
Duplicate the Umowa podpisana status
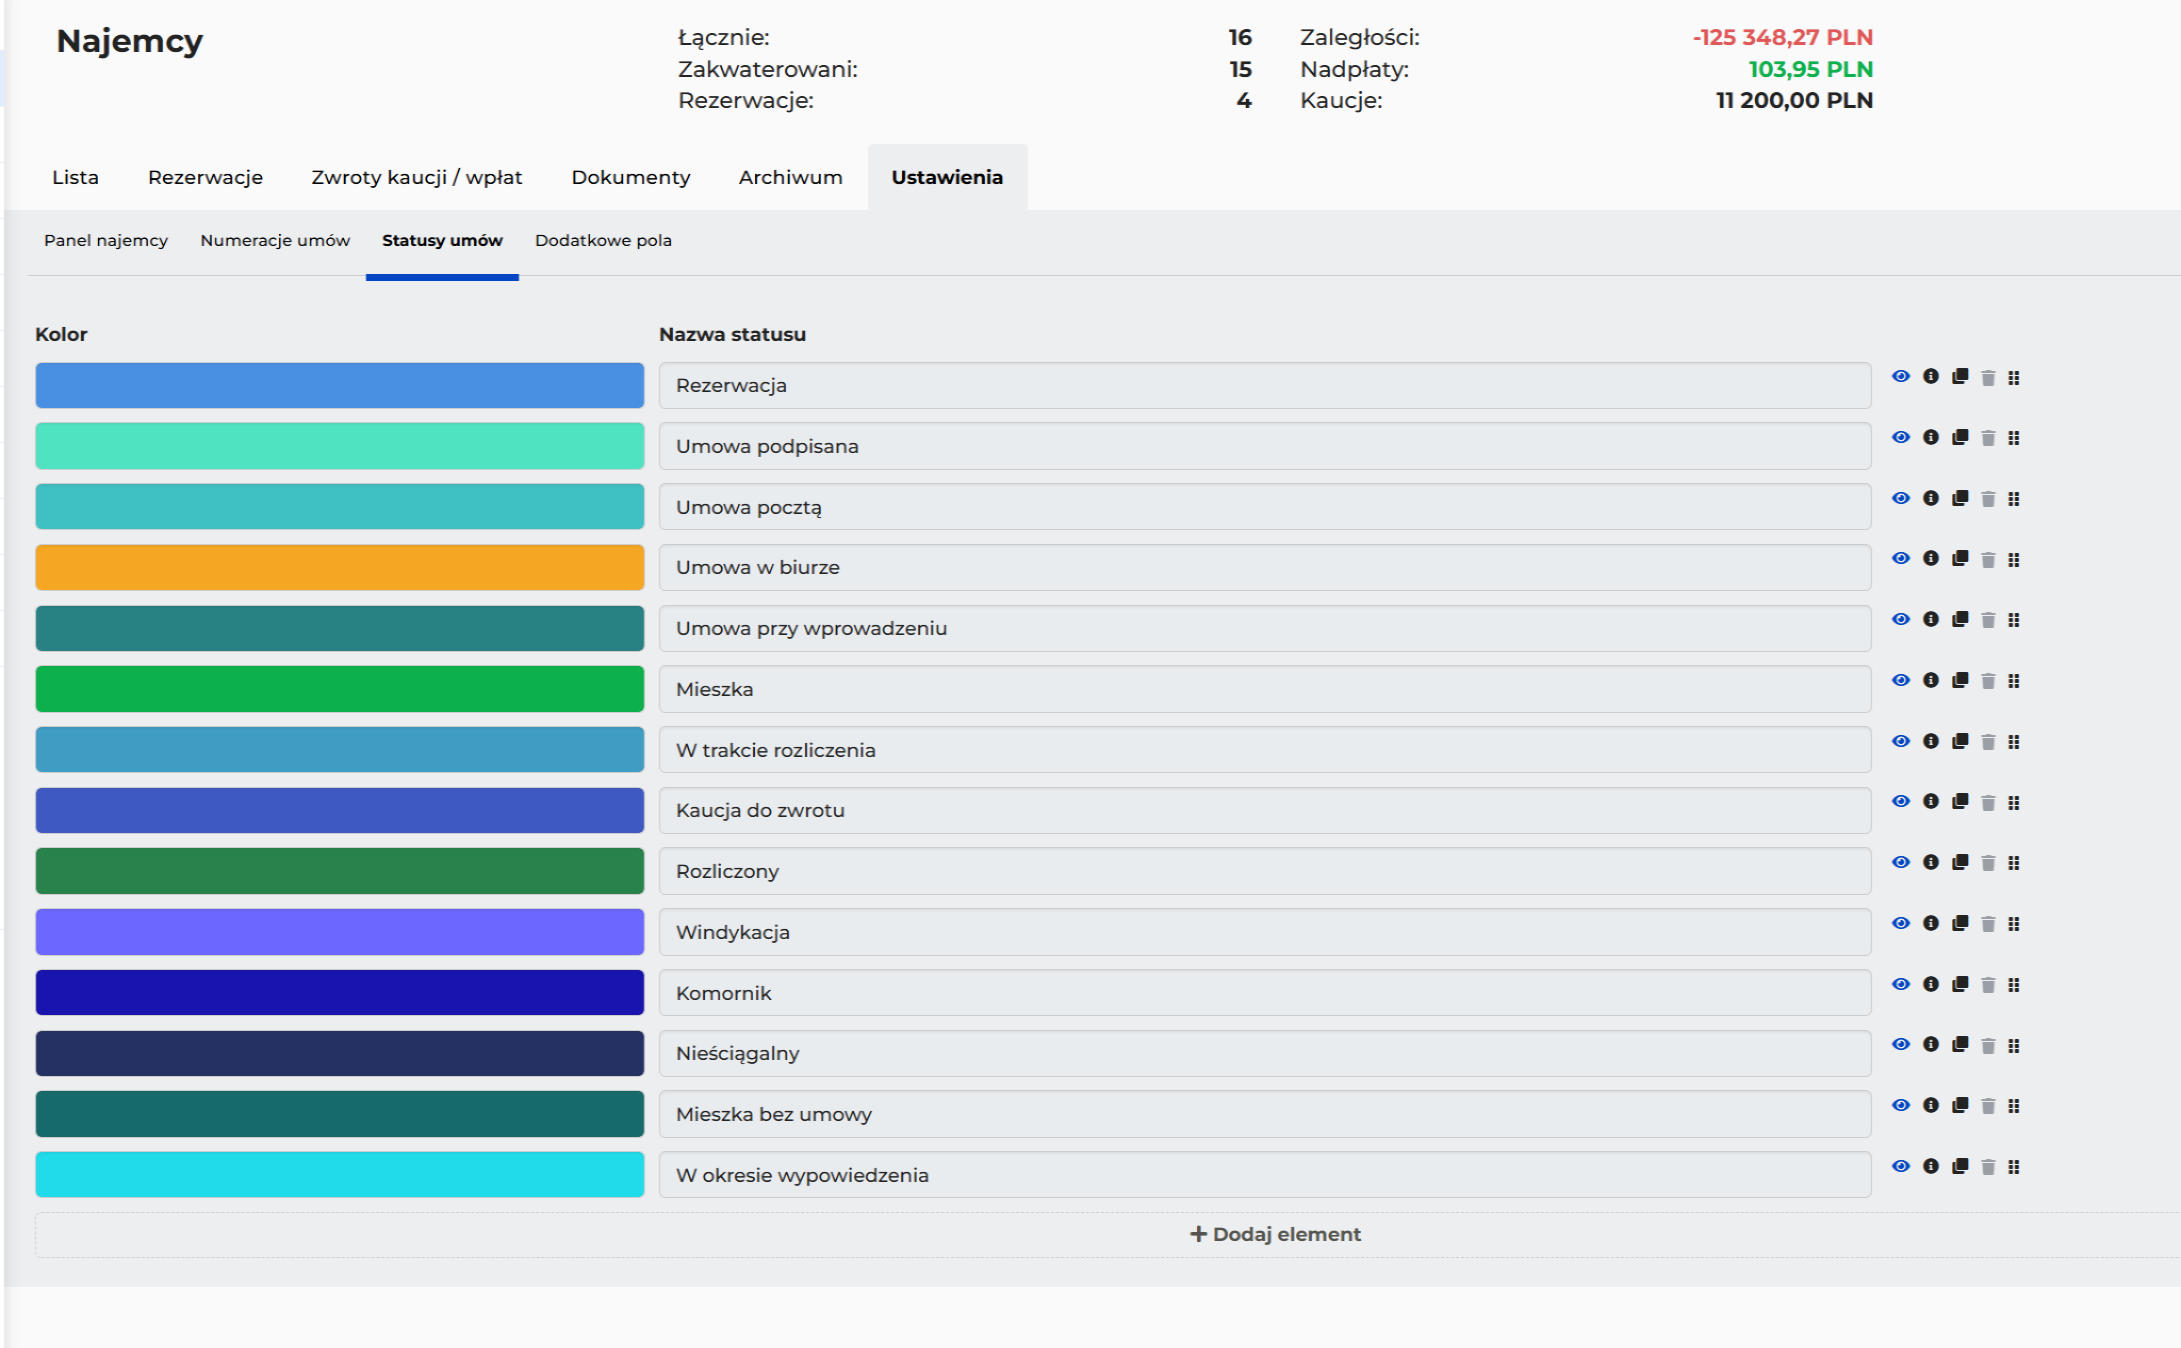point(1960,437)
